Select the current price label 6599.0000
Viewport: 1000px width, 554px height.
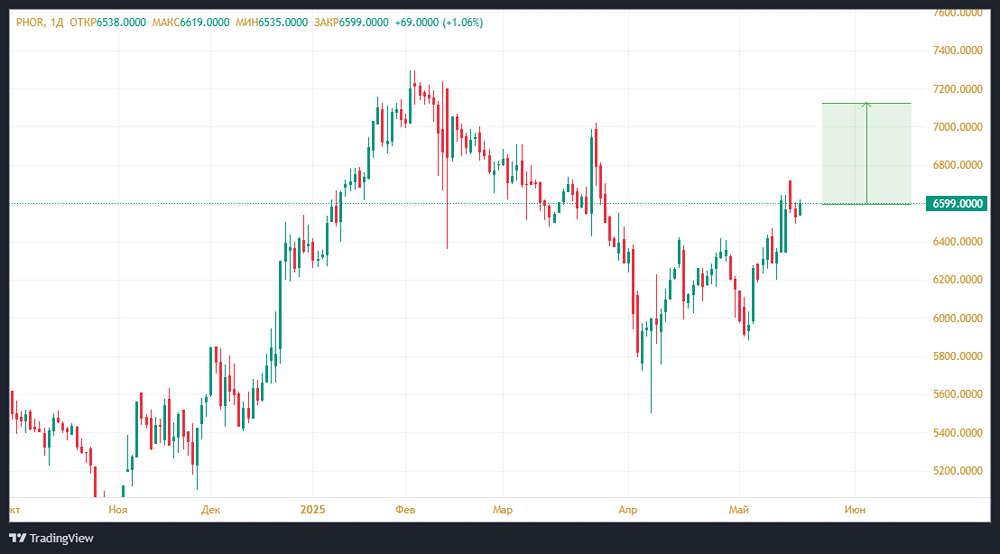point(957,204)
